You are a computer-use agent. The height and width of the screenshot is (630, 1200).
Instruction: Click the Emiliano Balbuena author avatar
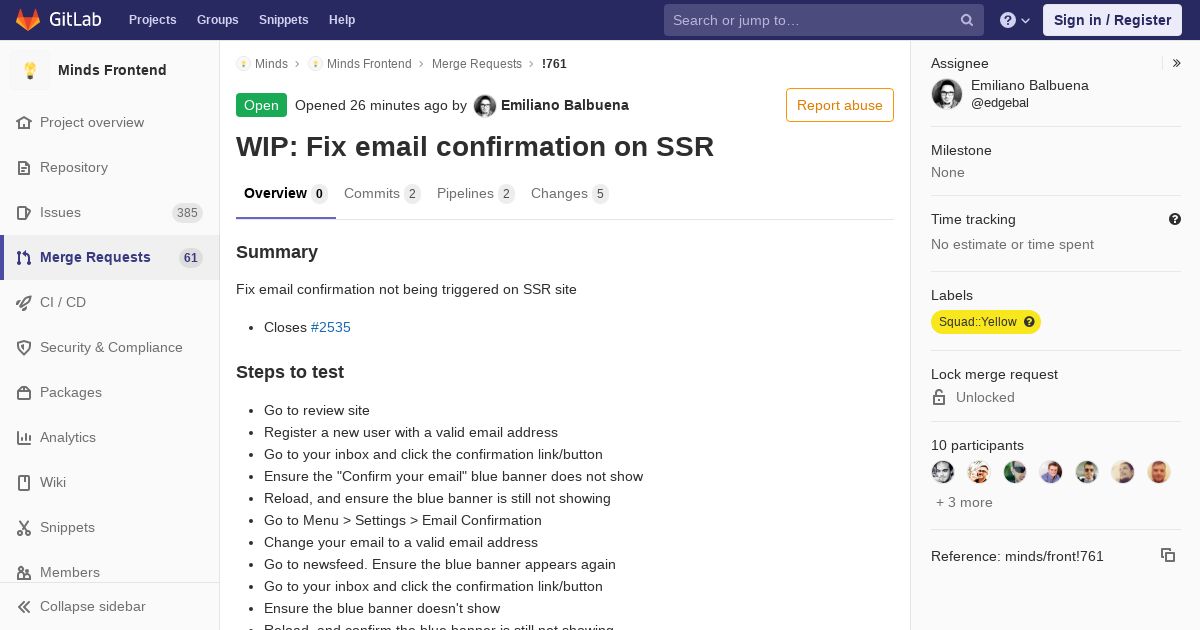485,106
